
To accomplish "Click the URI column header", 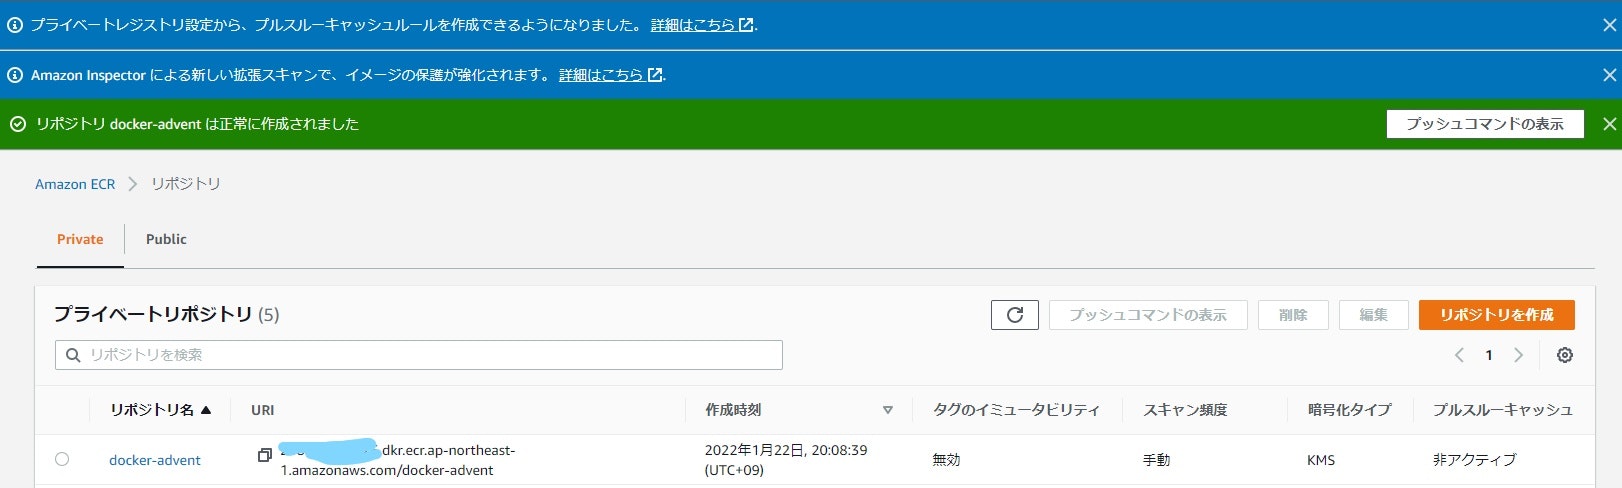I will [263, 410].
